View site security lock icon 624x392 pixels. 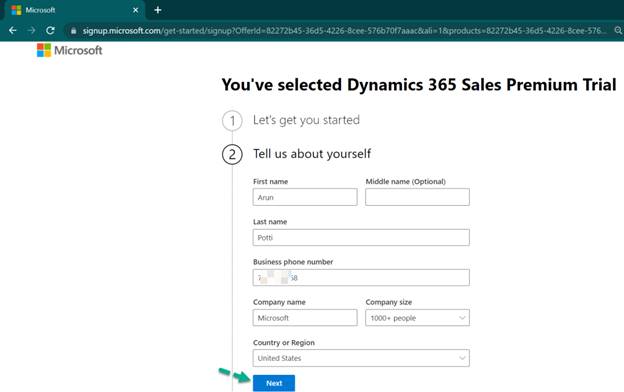coord(73,31)
